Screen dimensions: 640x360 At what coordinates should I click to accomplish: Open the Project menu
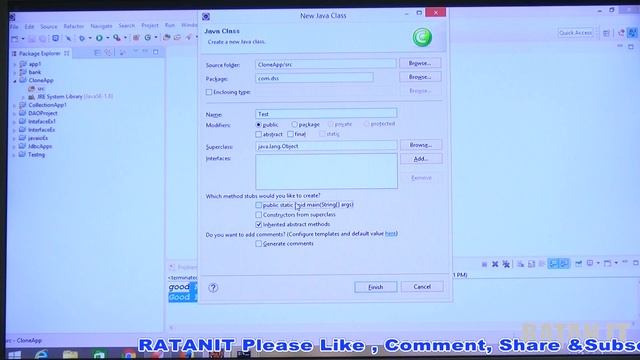(x=150, y=26)
